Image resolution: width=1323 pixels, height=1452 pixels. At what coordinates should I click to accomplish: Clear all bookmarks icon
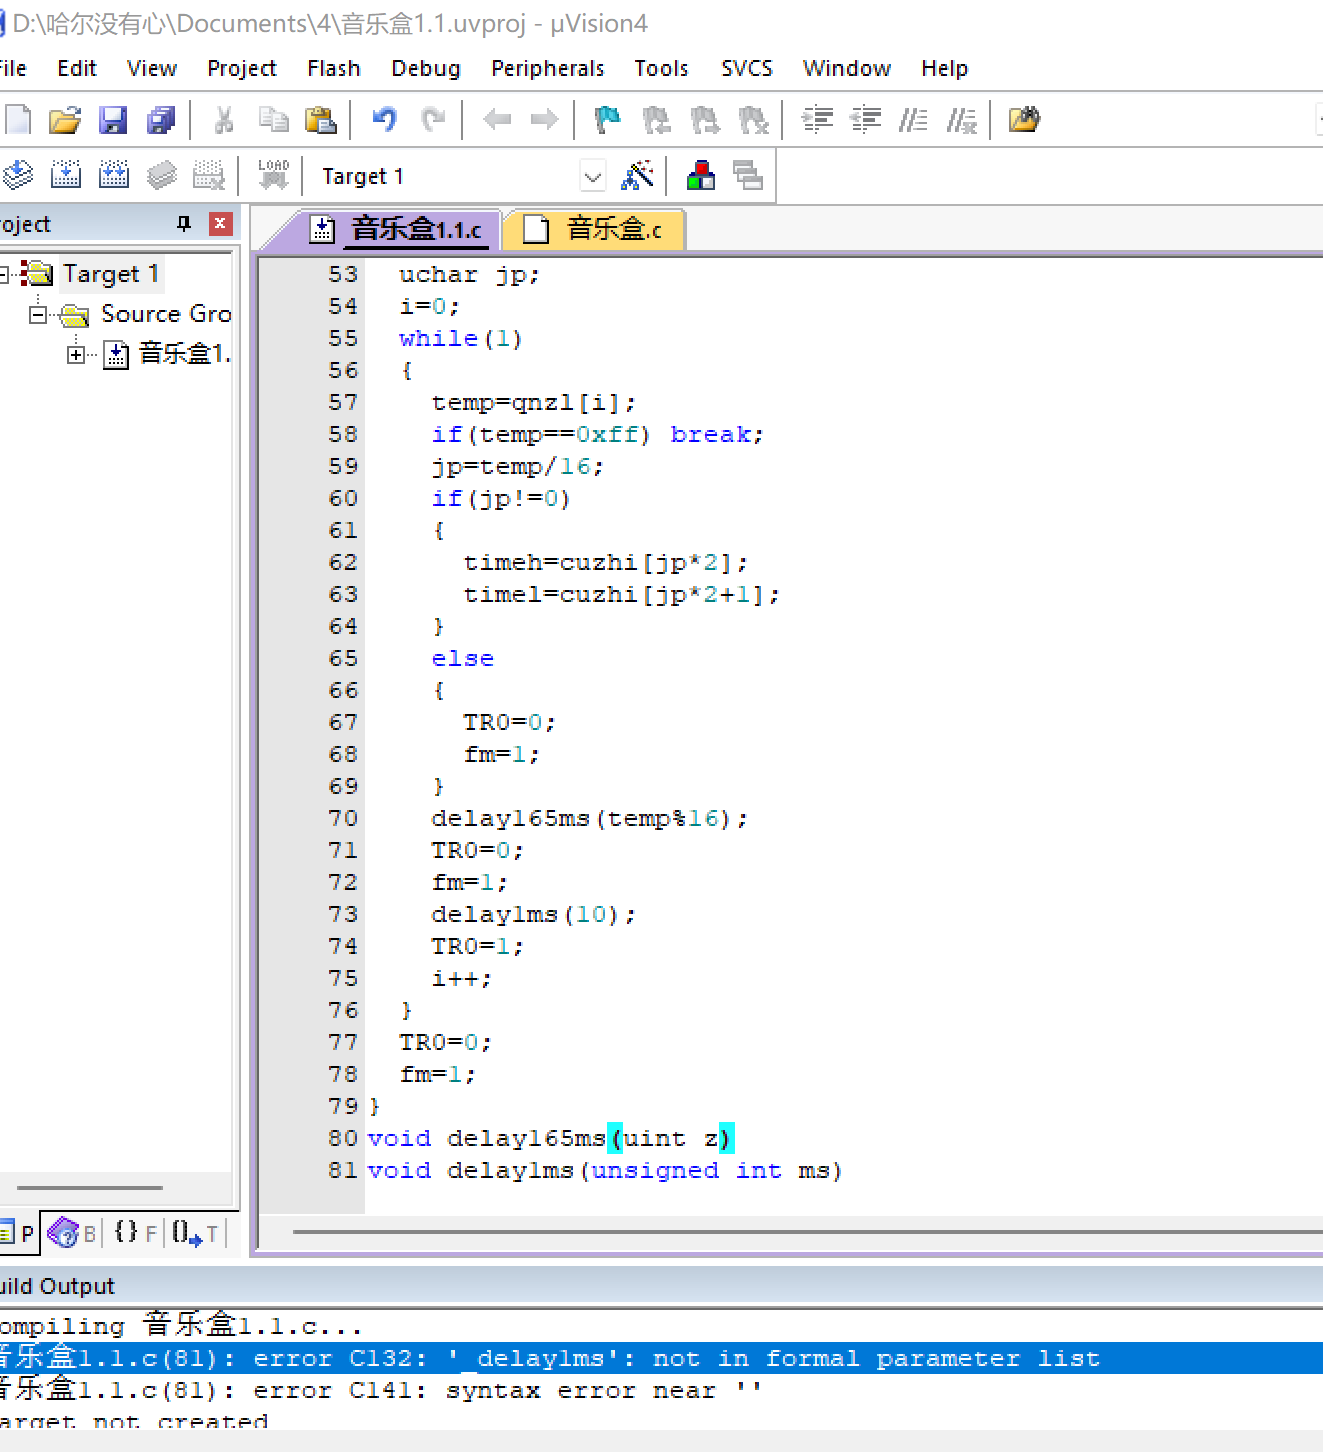point(753,121)
